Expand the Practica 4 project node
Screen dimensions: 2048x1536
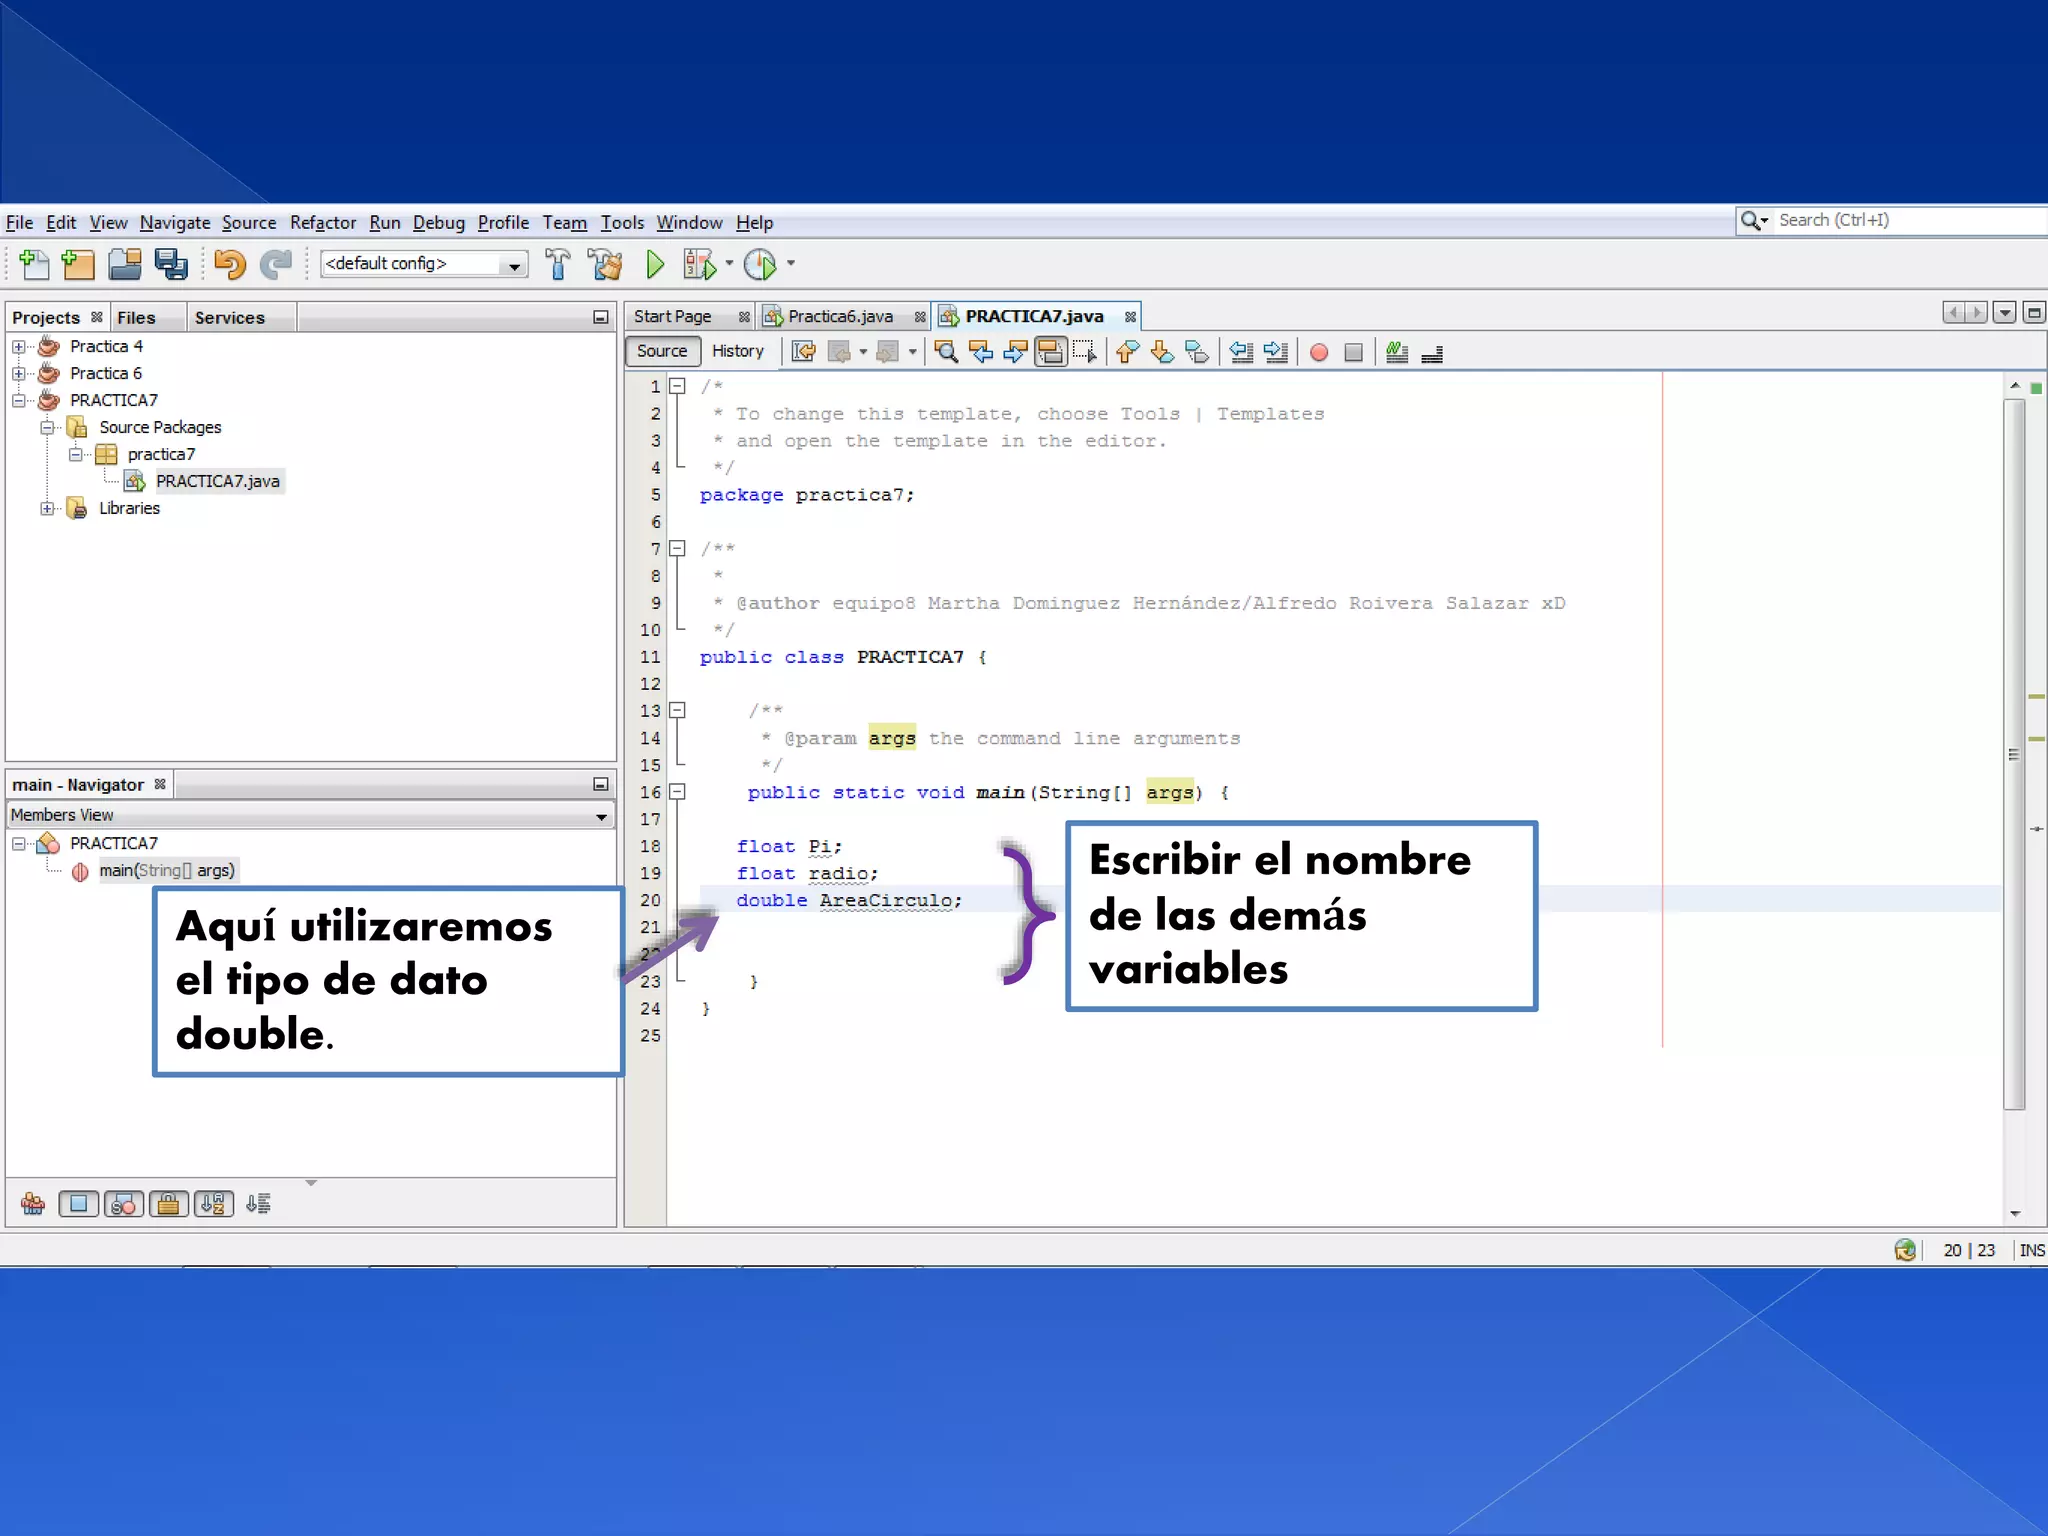(x=18, y=347)
